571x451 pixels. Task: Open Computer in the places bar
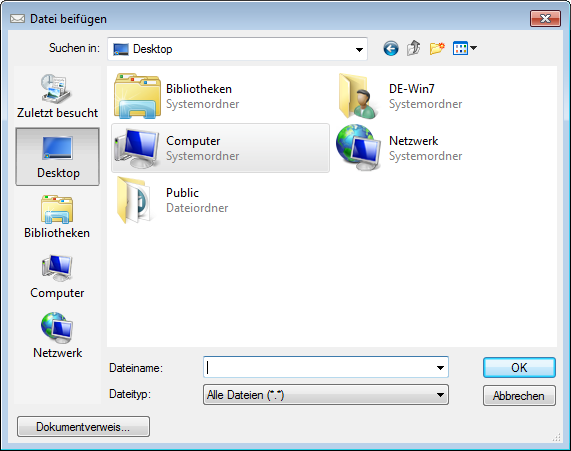tap(57, 277)
